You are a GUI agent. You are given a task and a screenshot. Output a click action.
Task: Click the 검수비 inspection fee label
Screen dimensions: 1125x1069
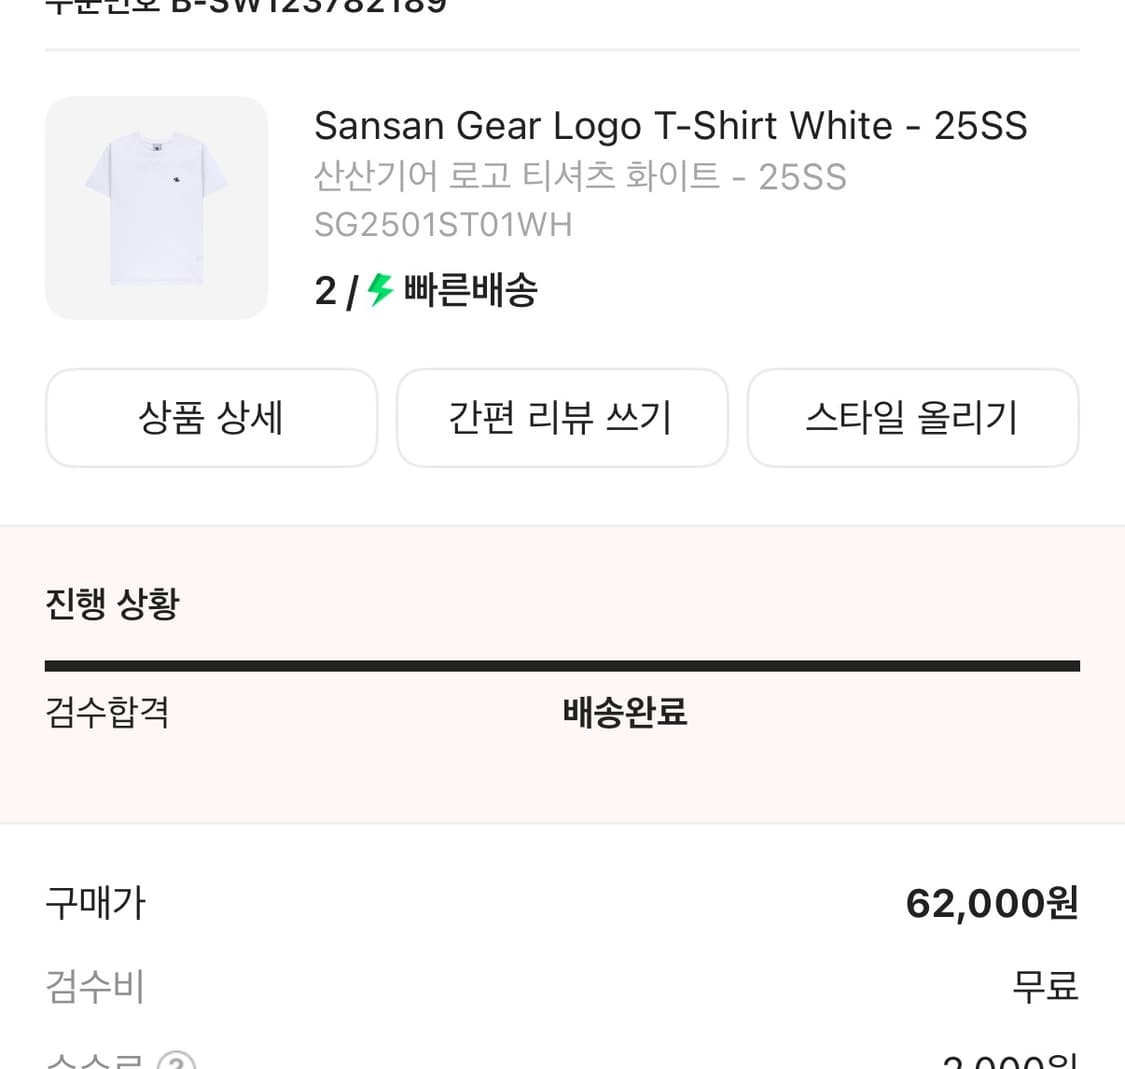click(96, 987)
